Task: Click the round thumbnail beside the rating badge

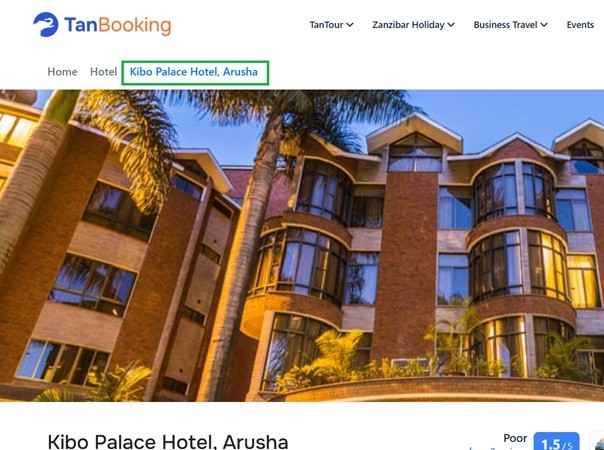Action: click(x=597, y=441)
